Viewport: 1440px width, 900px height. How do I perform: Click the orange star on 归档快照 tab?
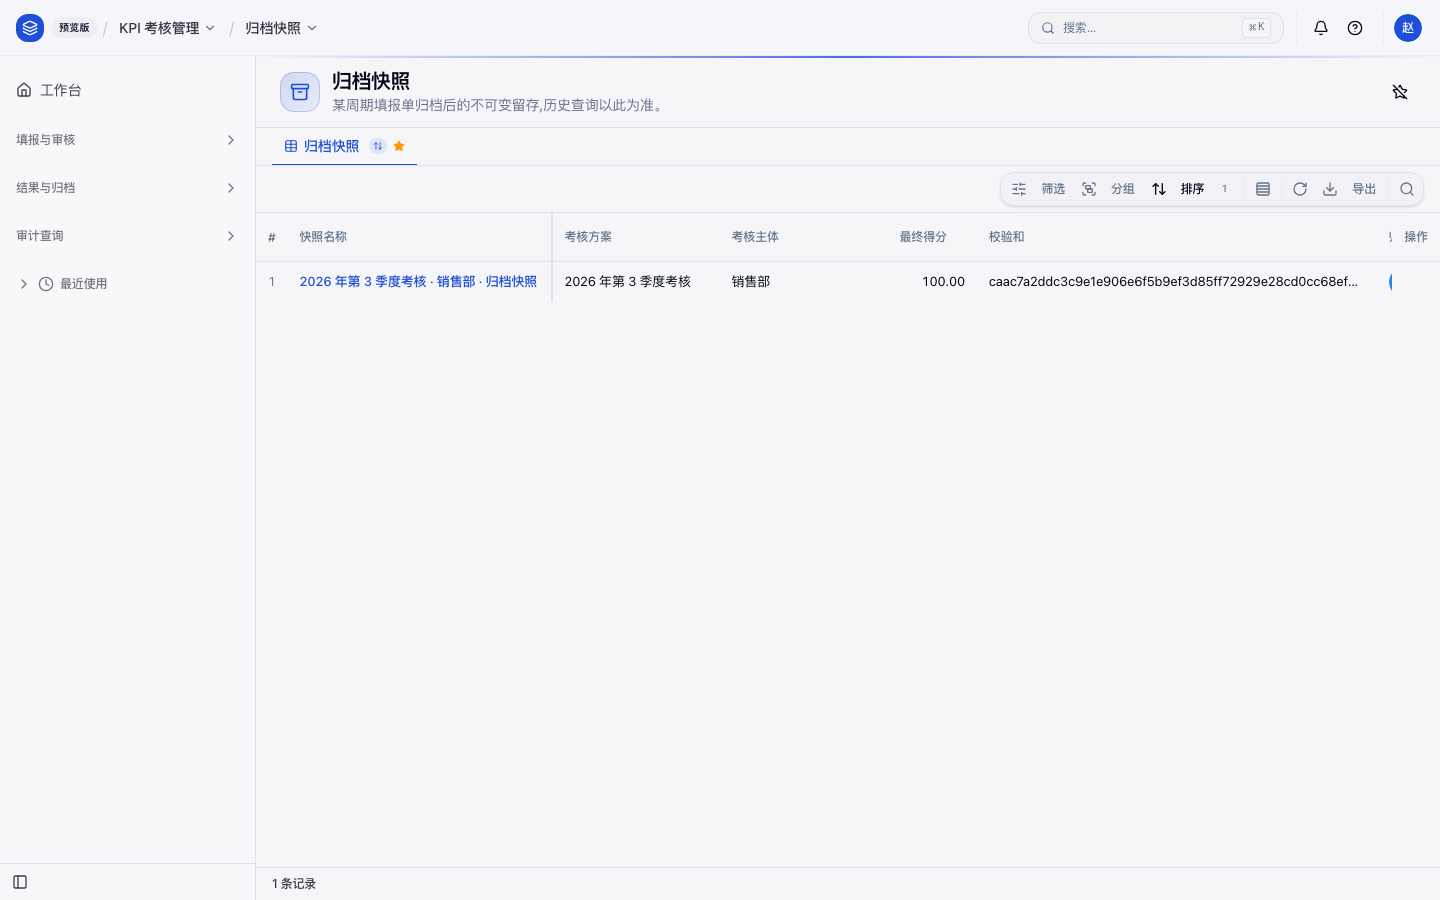[399, 146]
